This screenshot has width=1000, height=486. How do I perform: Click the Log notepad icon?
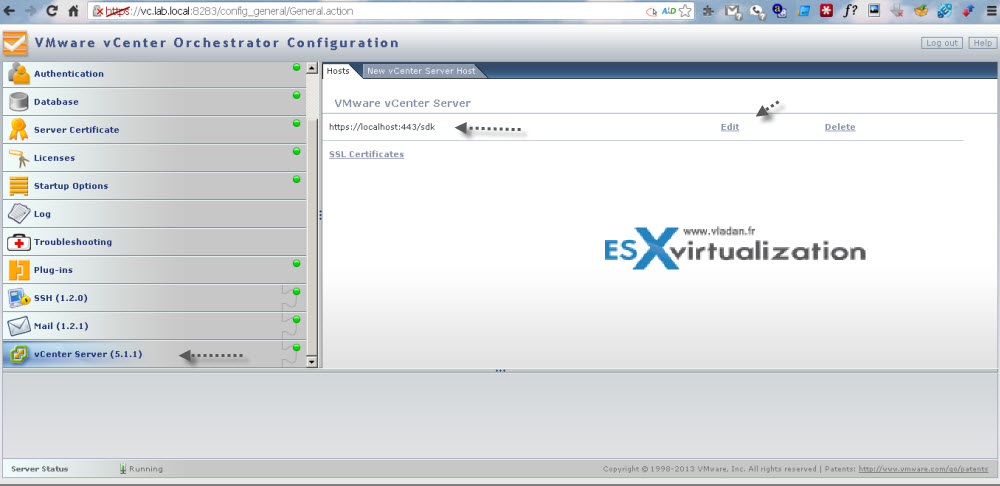tap(18, 214)
